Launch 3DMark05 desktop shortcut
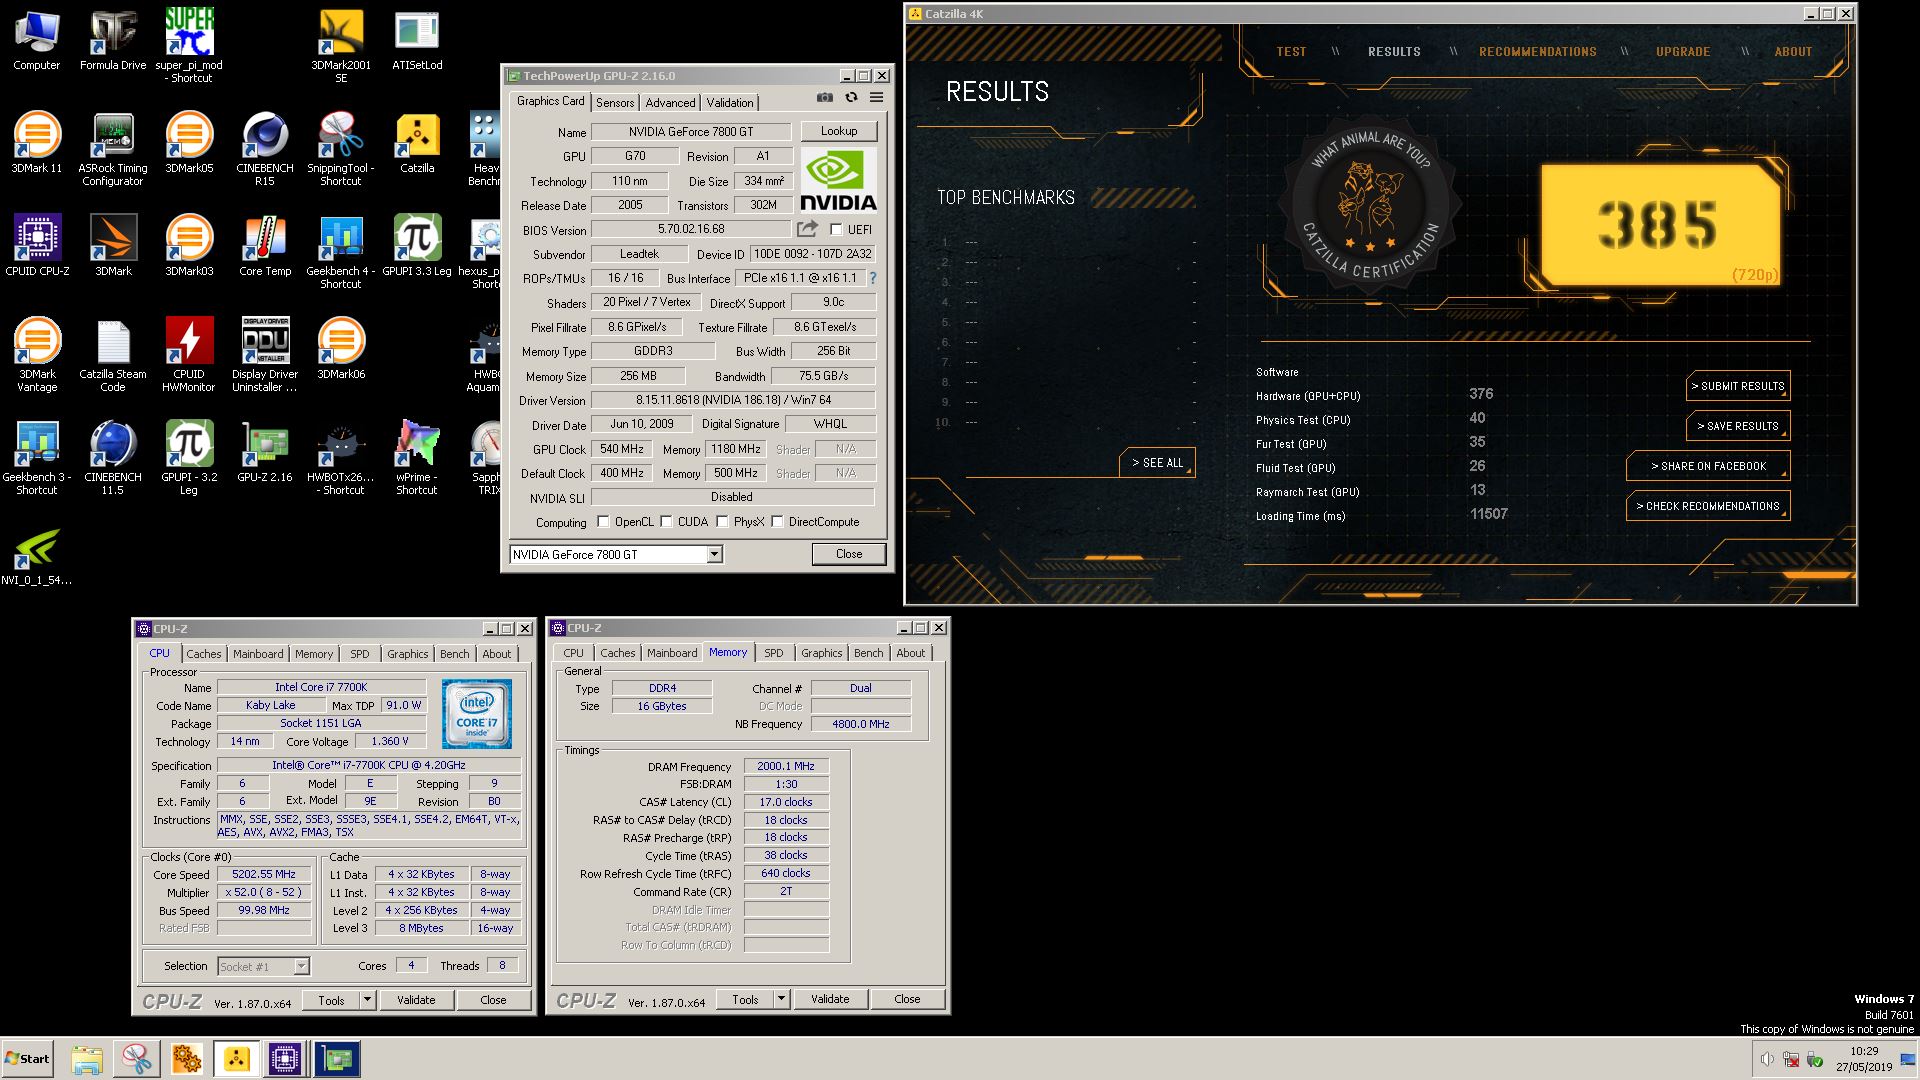Viewport: 1920px width, 1080px height. tap(189, 143)
